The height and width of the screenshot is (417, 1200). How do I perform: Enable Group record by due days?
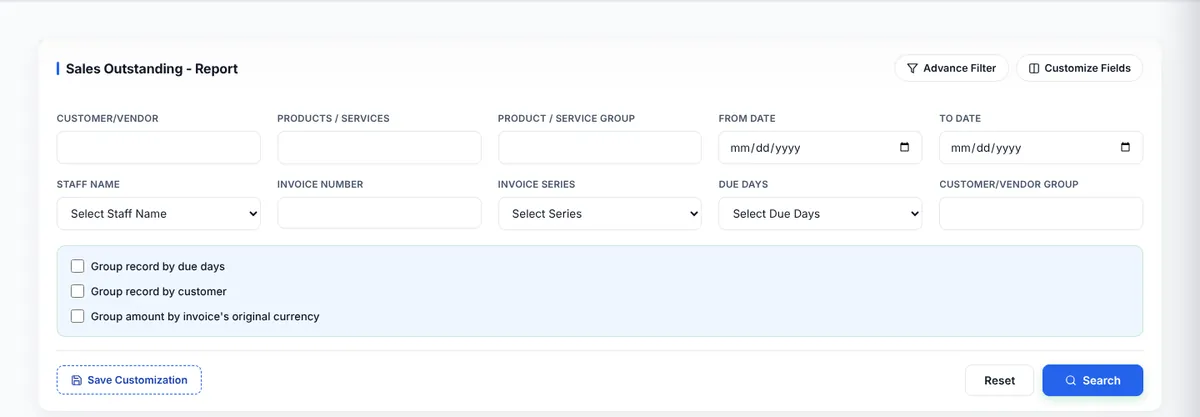[x=78, y=267]
